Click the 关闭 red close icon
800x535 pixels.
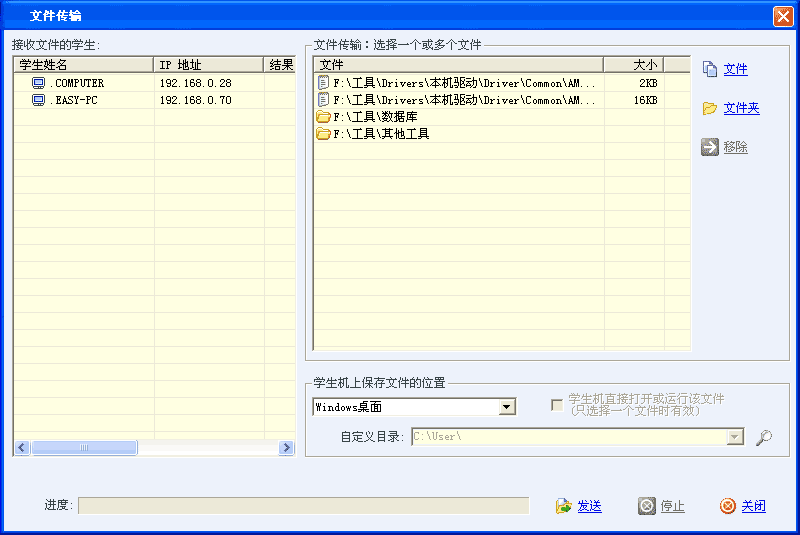pyautogui.click(x=728, y=506)
